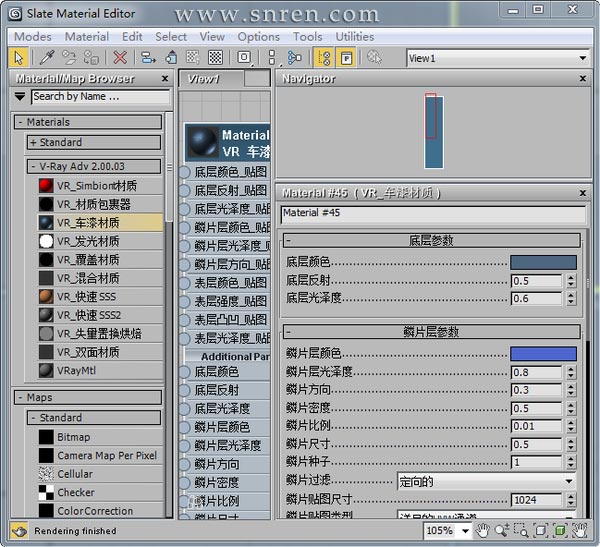Open browser options triangle menu
Screen dimensions: 600x547
click(20, 96)
